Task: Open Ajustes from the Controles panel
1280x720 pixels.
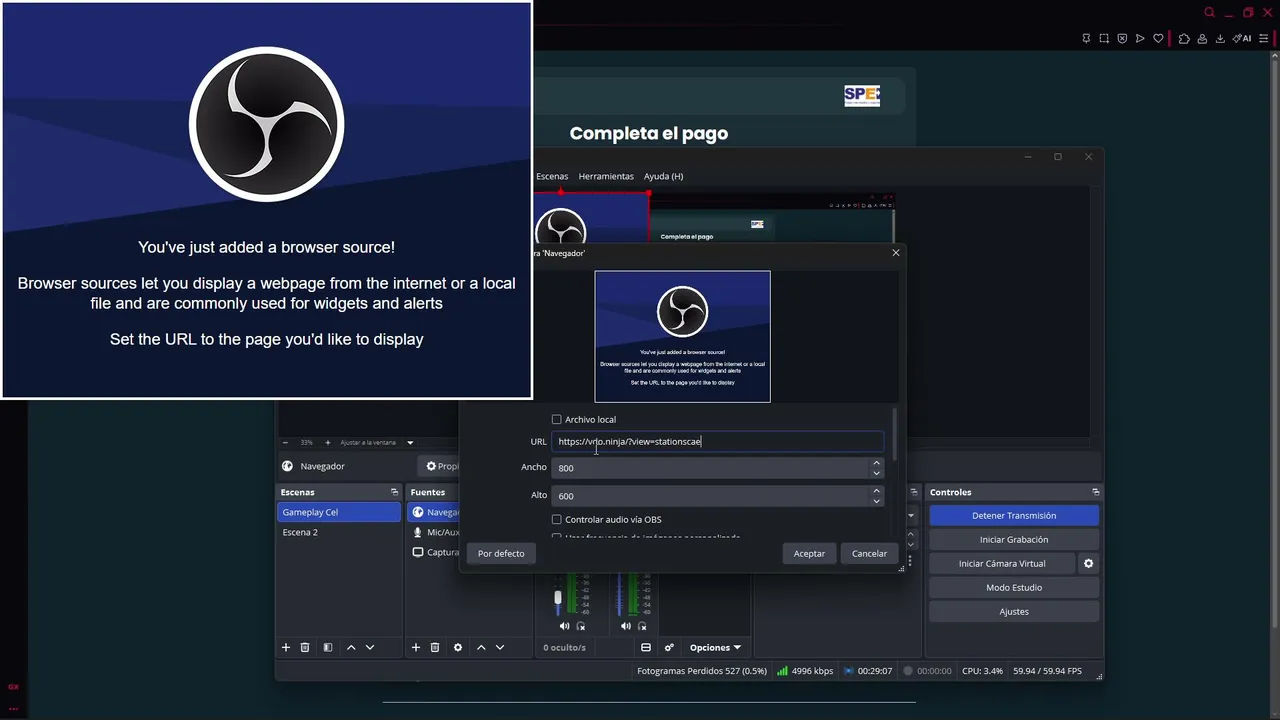Action: pyautogui.click(x=1014, y=612)
